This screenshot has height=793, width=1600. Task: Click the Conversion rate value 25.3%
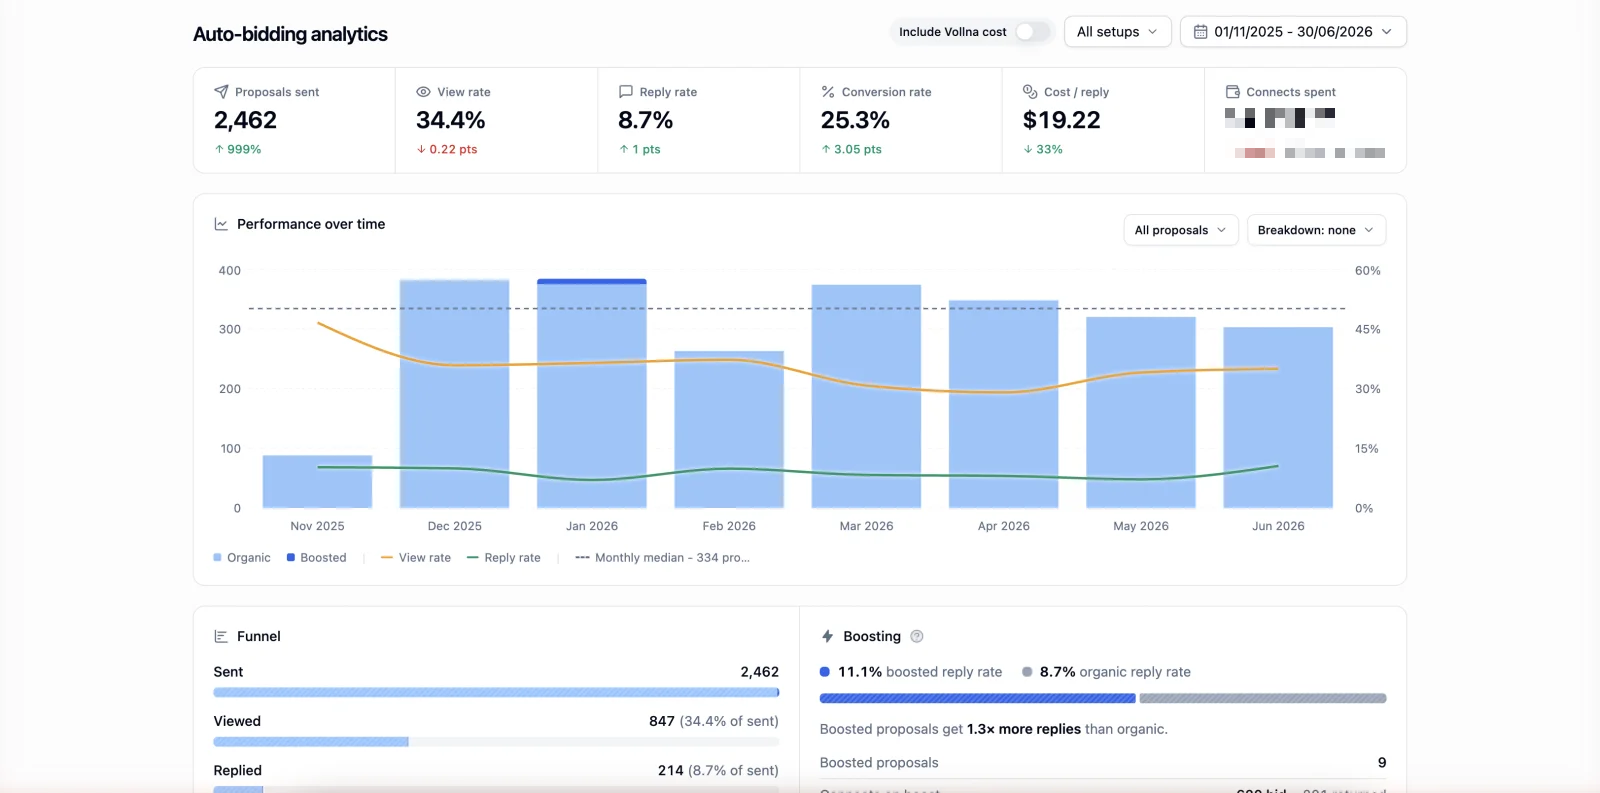click(x=855, y=120)
